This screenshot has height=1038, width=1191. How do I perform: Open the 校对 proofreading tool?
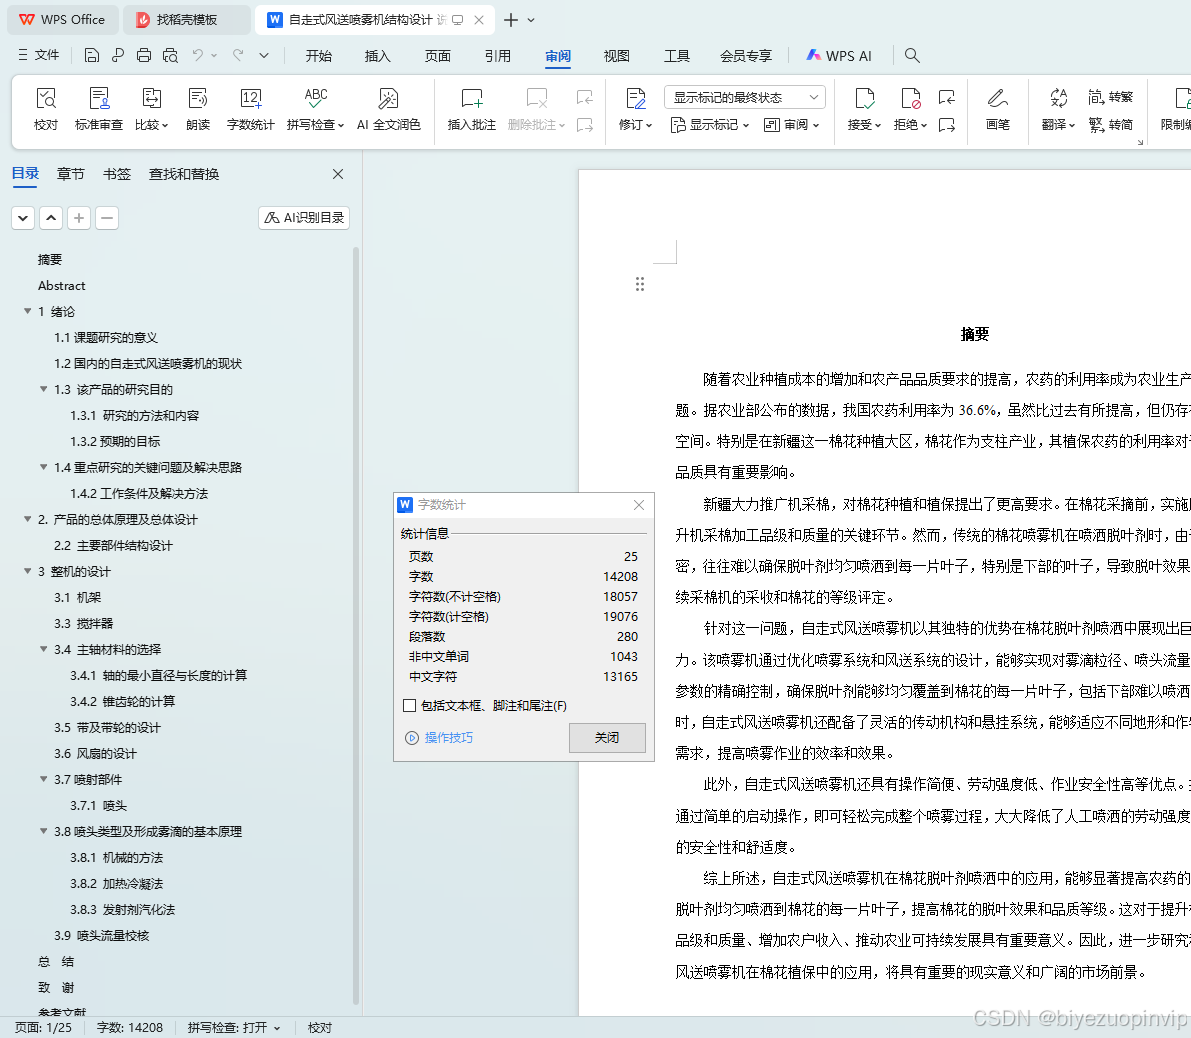pyautogui.click(x=46, y=109)
